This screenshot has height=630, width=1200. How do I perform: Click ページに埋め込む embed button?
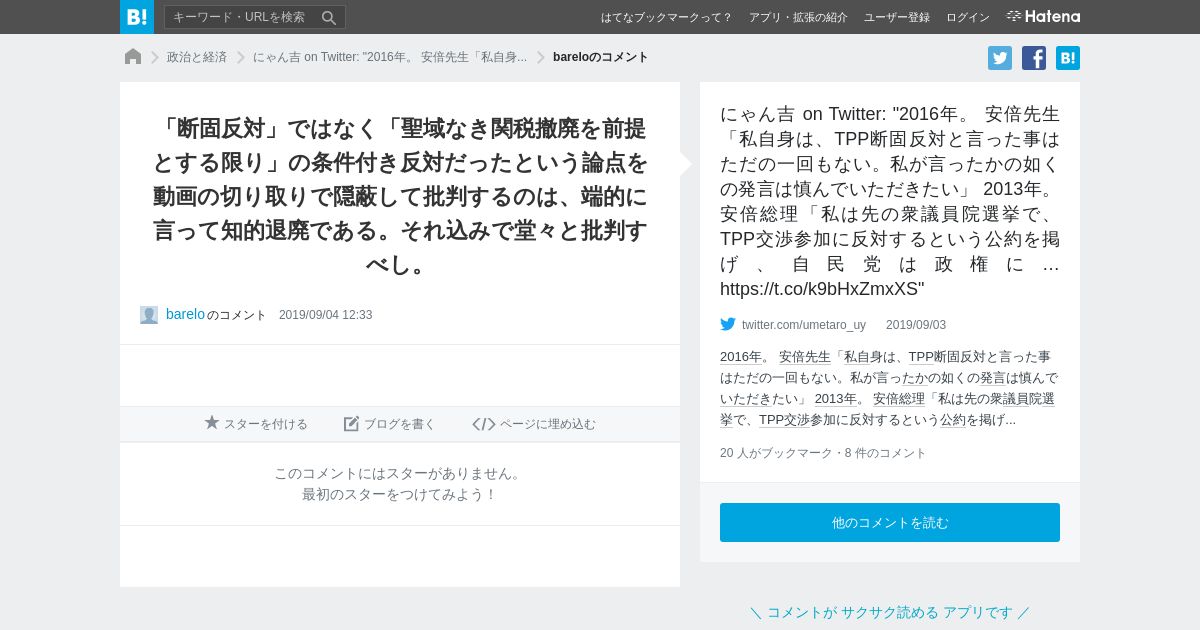coord(534,424)
